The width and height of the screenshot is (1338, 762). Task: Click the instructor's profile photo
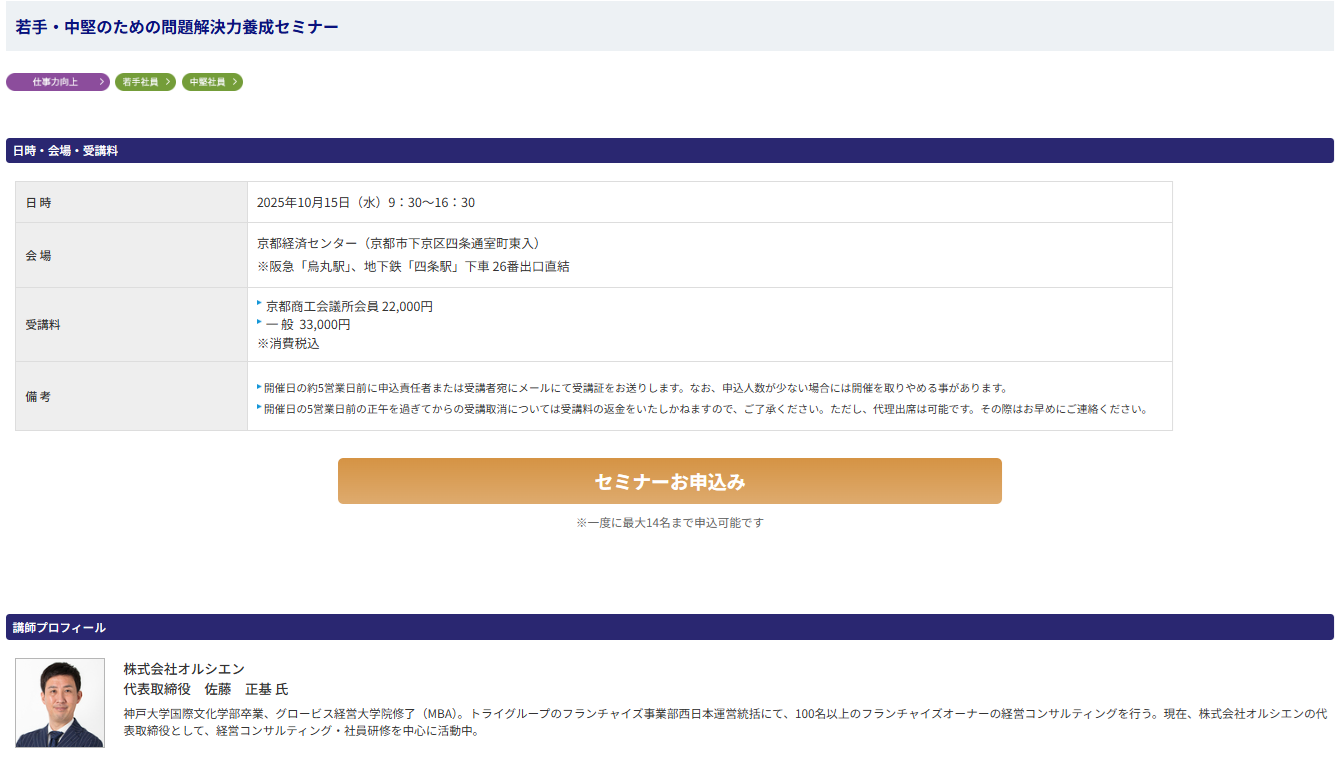pyautogui.click(x=60, y=702)
